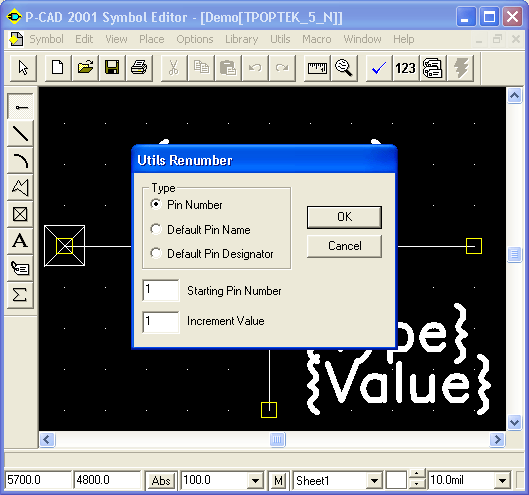
Task: Click the Renumber 123 toolbar icon
Action: [x=406, y=68]
